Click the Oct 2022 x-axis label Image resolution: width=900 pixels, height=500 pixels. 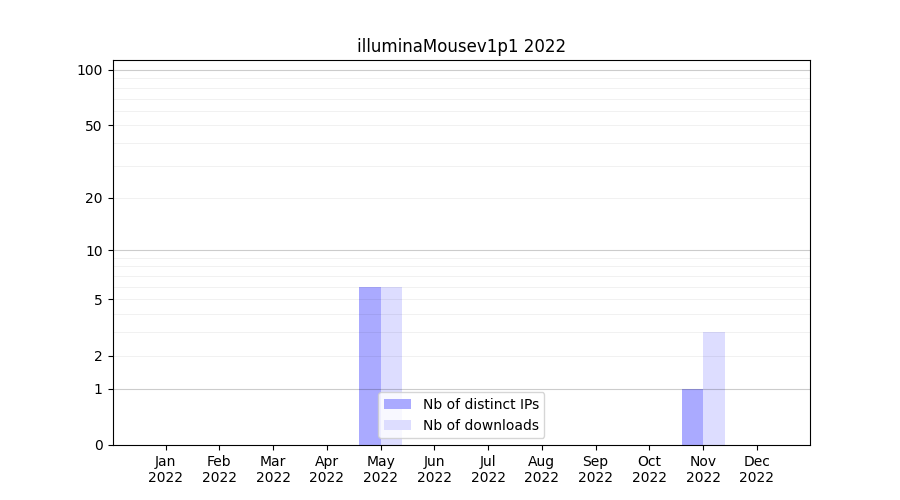pos(649,469)
